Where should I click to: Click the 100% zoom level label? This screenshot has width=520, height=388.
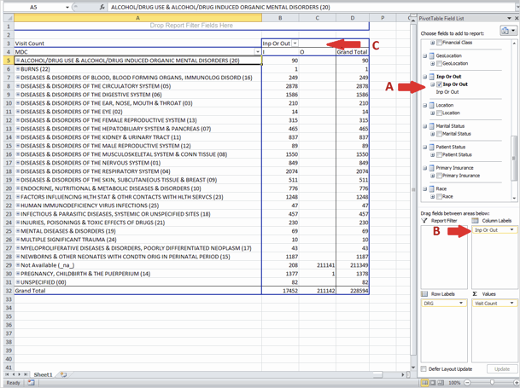(454, 383)
